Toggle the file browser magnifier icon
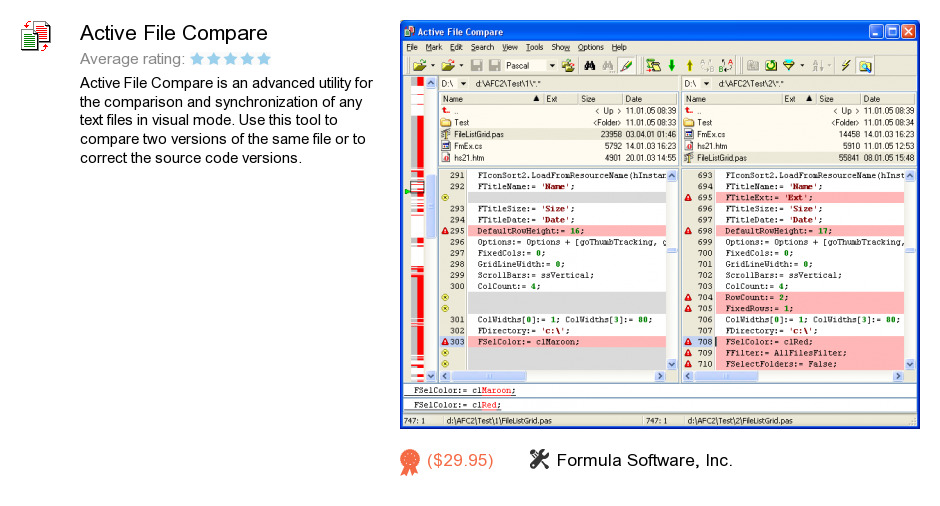940x506 pixels. click(x=865, y=65)
